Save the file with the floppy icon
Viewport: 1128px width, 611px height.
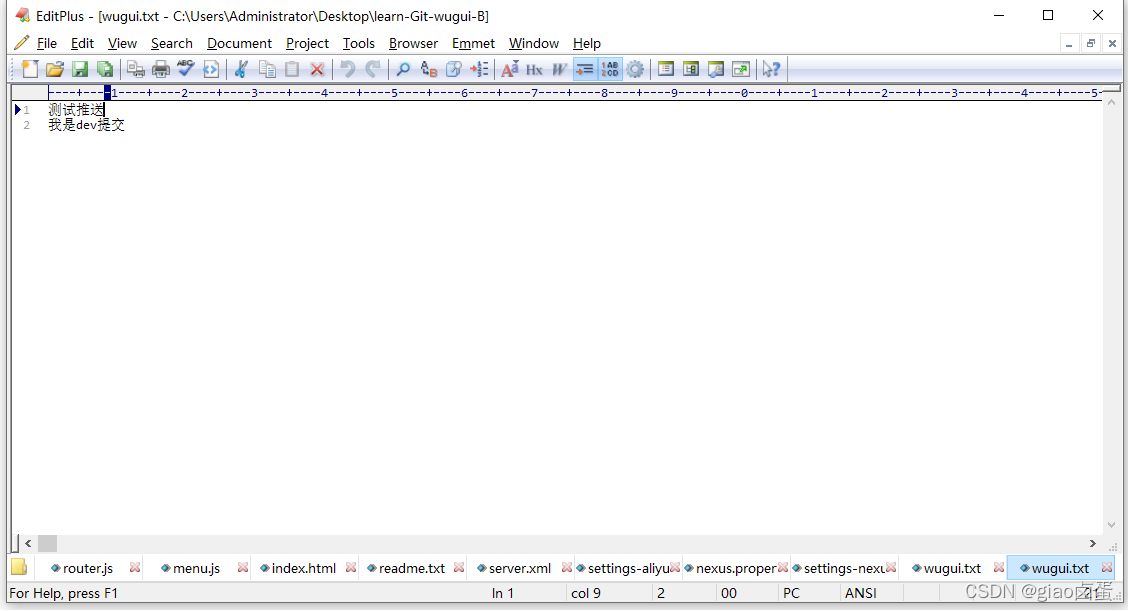(x=80, y=69)
